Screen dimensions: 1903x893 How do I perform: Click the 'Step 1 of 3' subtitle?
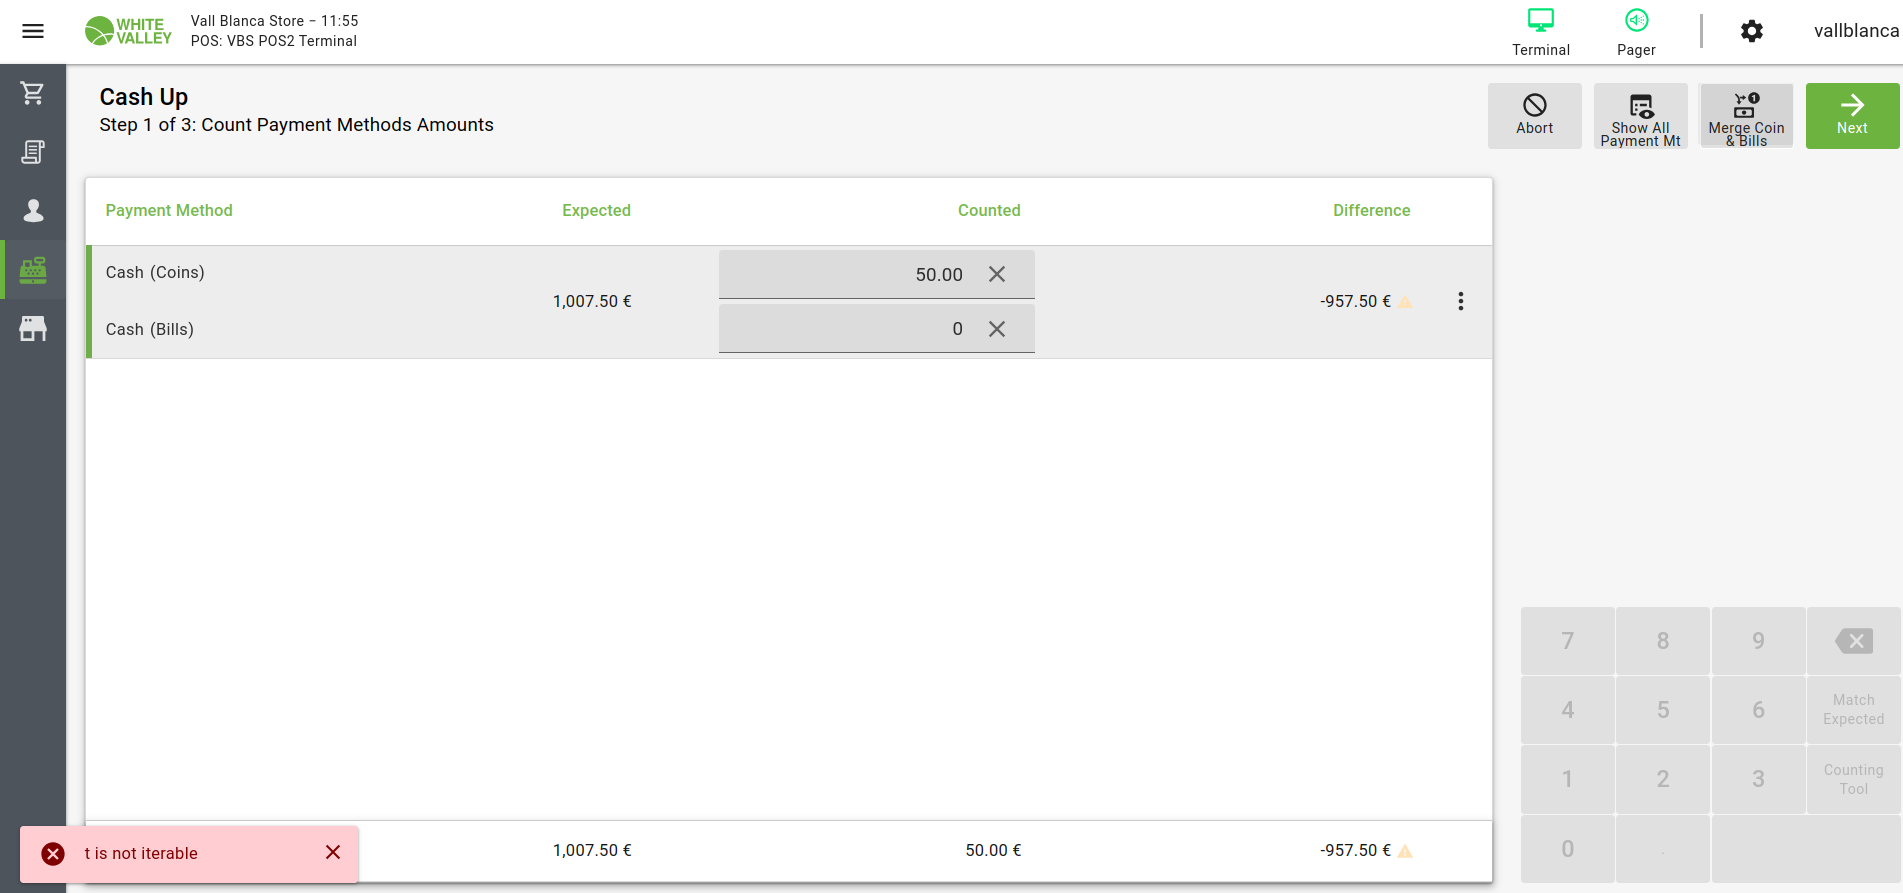(x=296, y=125)
